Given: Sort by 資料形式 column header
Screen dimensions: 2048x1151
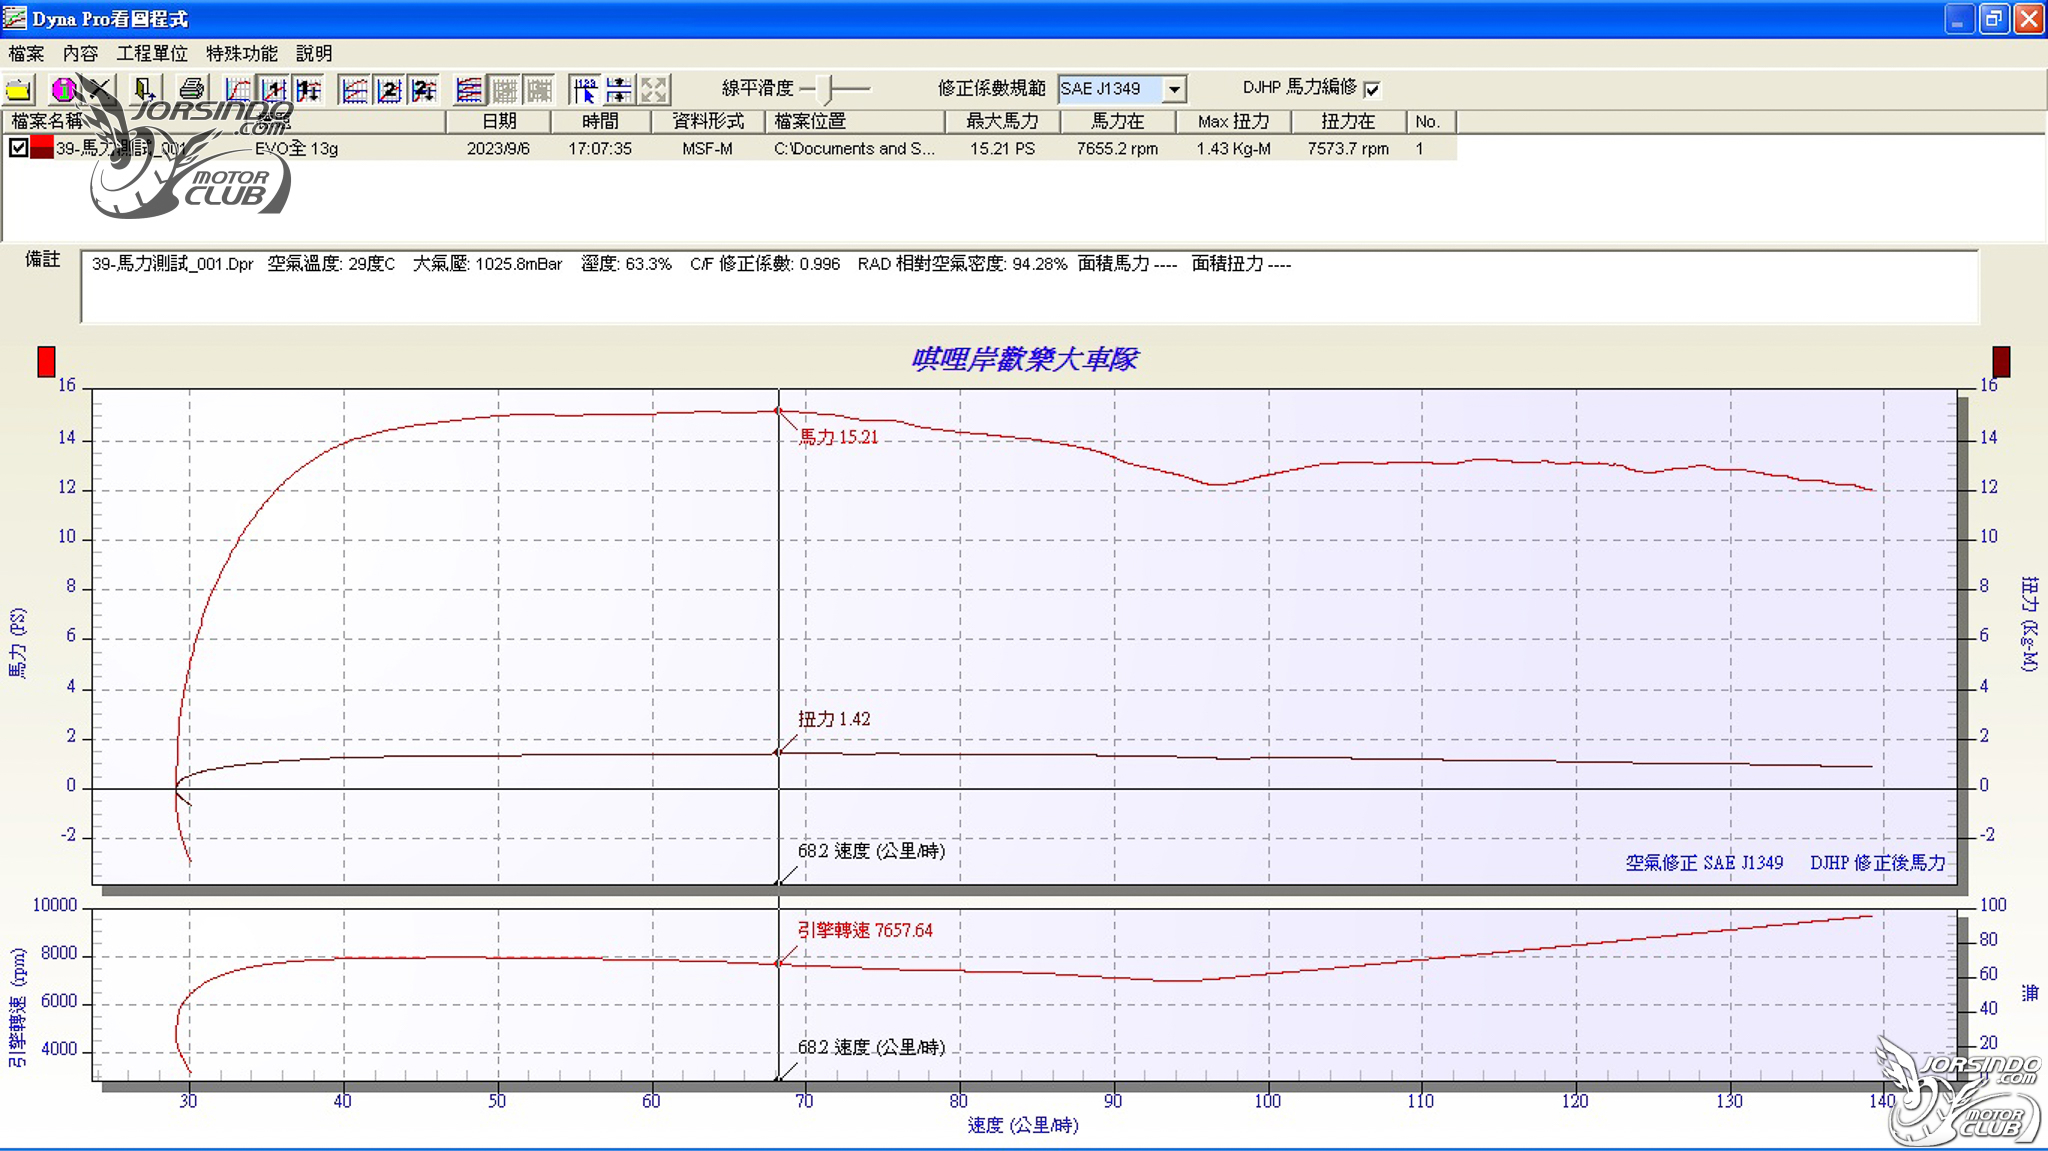Looking at the screenshot, I should coord(708,121).
